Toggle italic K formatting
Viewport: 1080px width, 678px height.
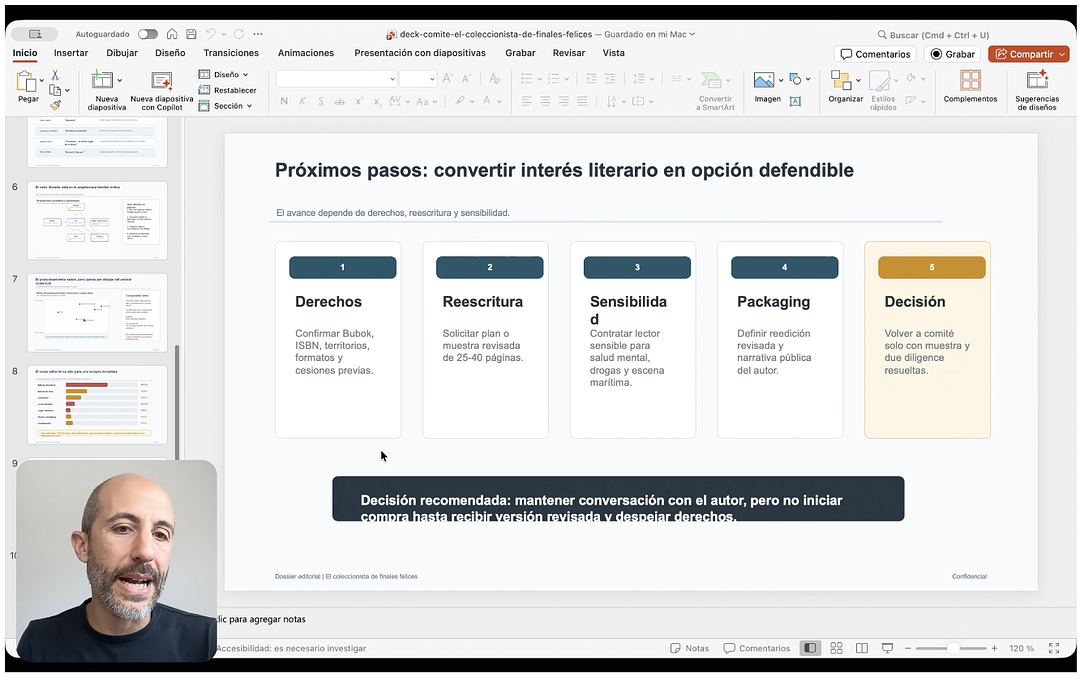tap(302, 101)
